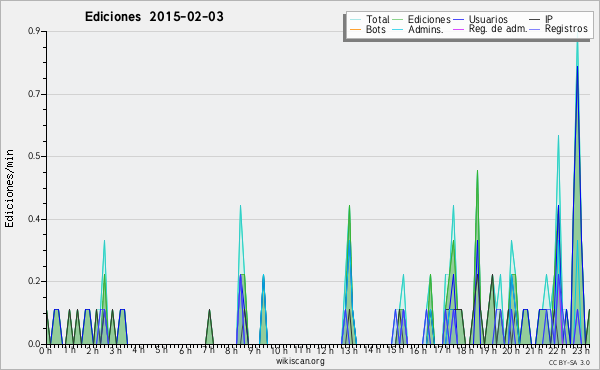Screen dimensions: 600x370
Task: Click the wikiscan.org label below chart
Action: tap(300, 361)
